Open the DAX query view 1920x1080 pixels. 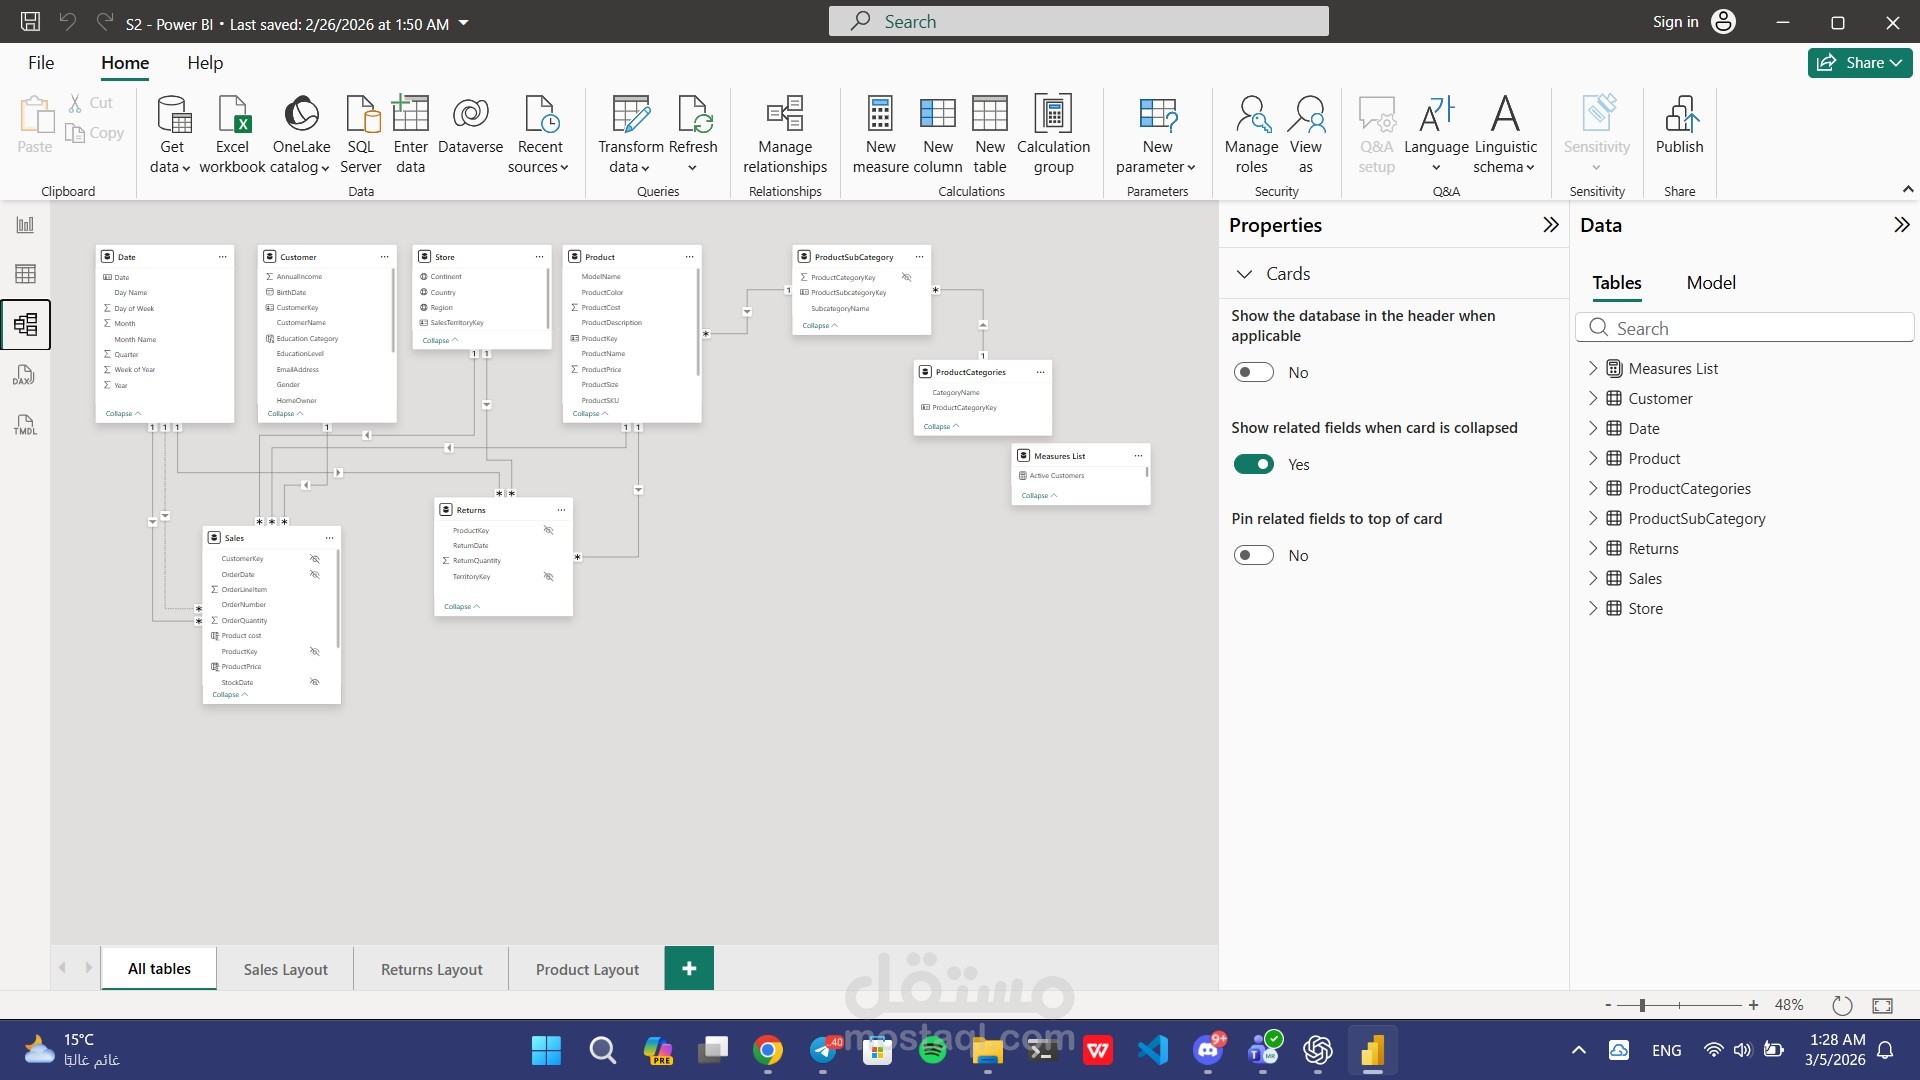click(25, 375)
